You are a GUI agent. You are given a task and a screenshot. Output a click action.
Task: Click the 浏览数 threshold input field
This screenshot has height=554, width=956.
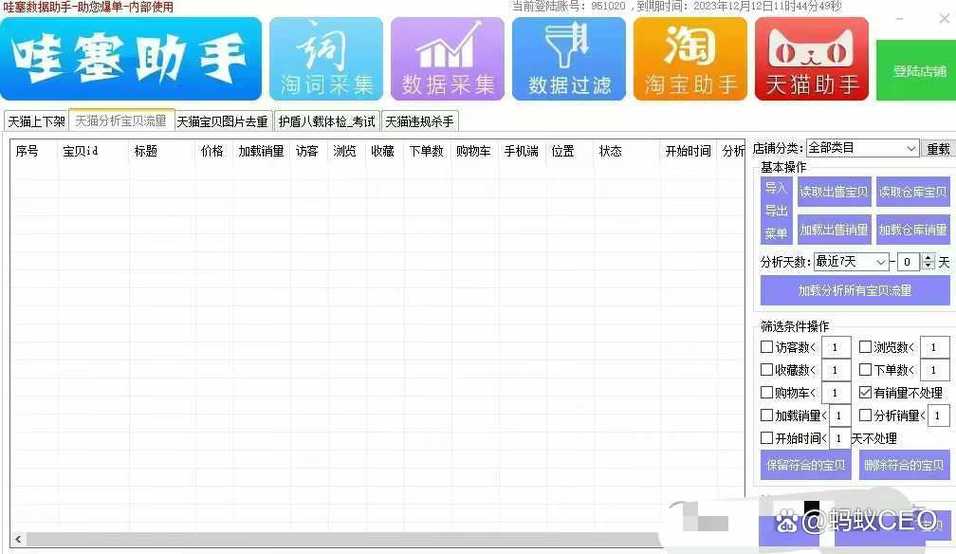pos(934,347)
